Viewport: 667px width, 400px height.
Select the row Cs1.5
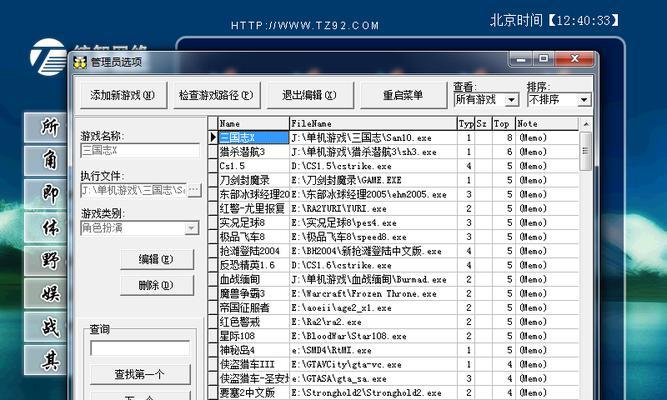point(393,166)
